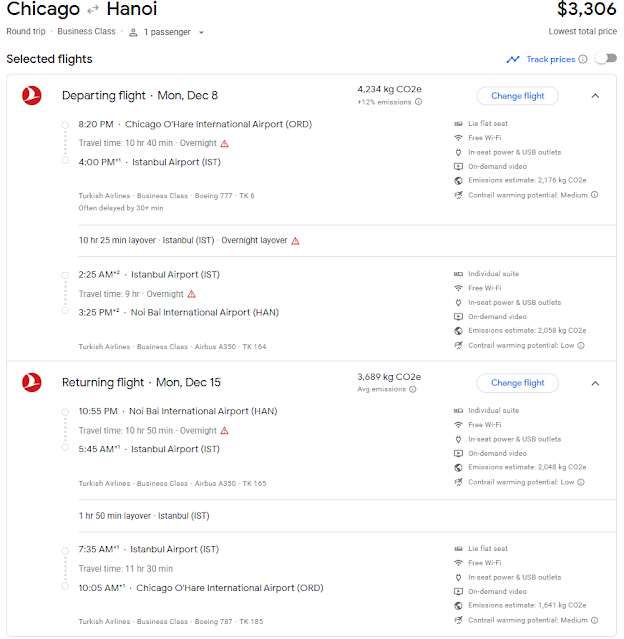Click the Round trip label

26,31
